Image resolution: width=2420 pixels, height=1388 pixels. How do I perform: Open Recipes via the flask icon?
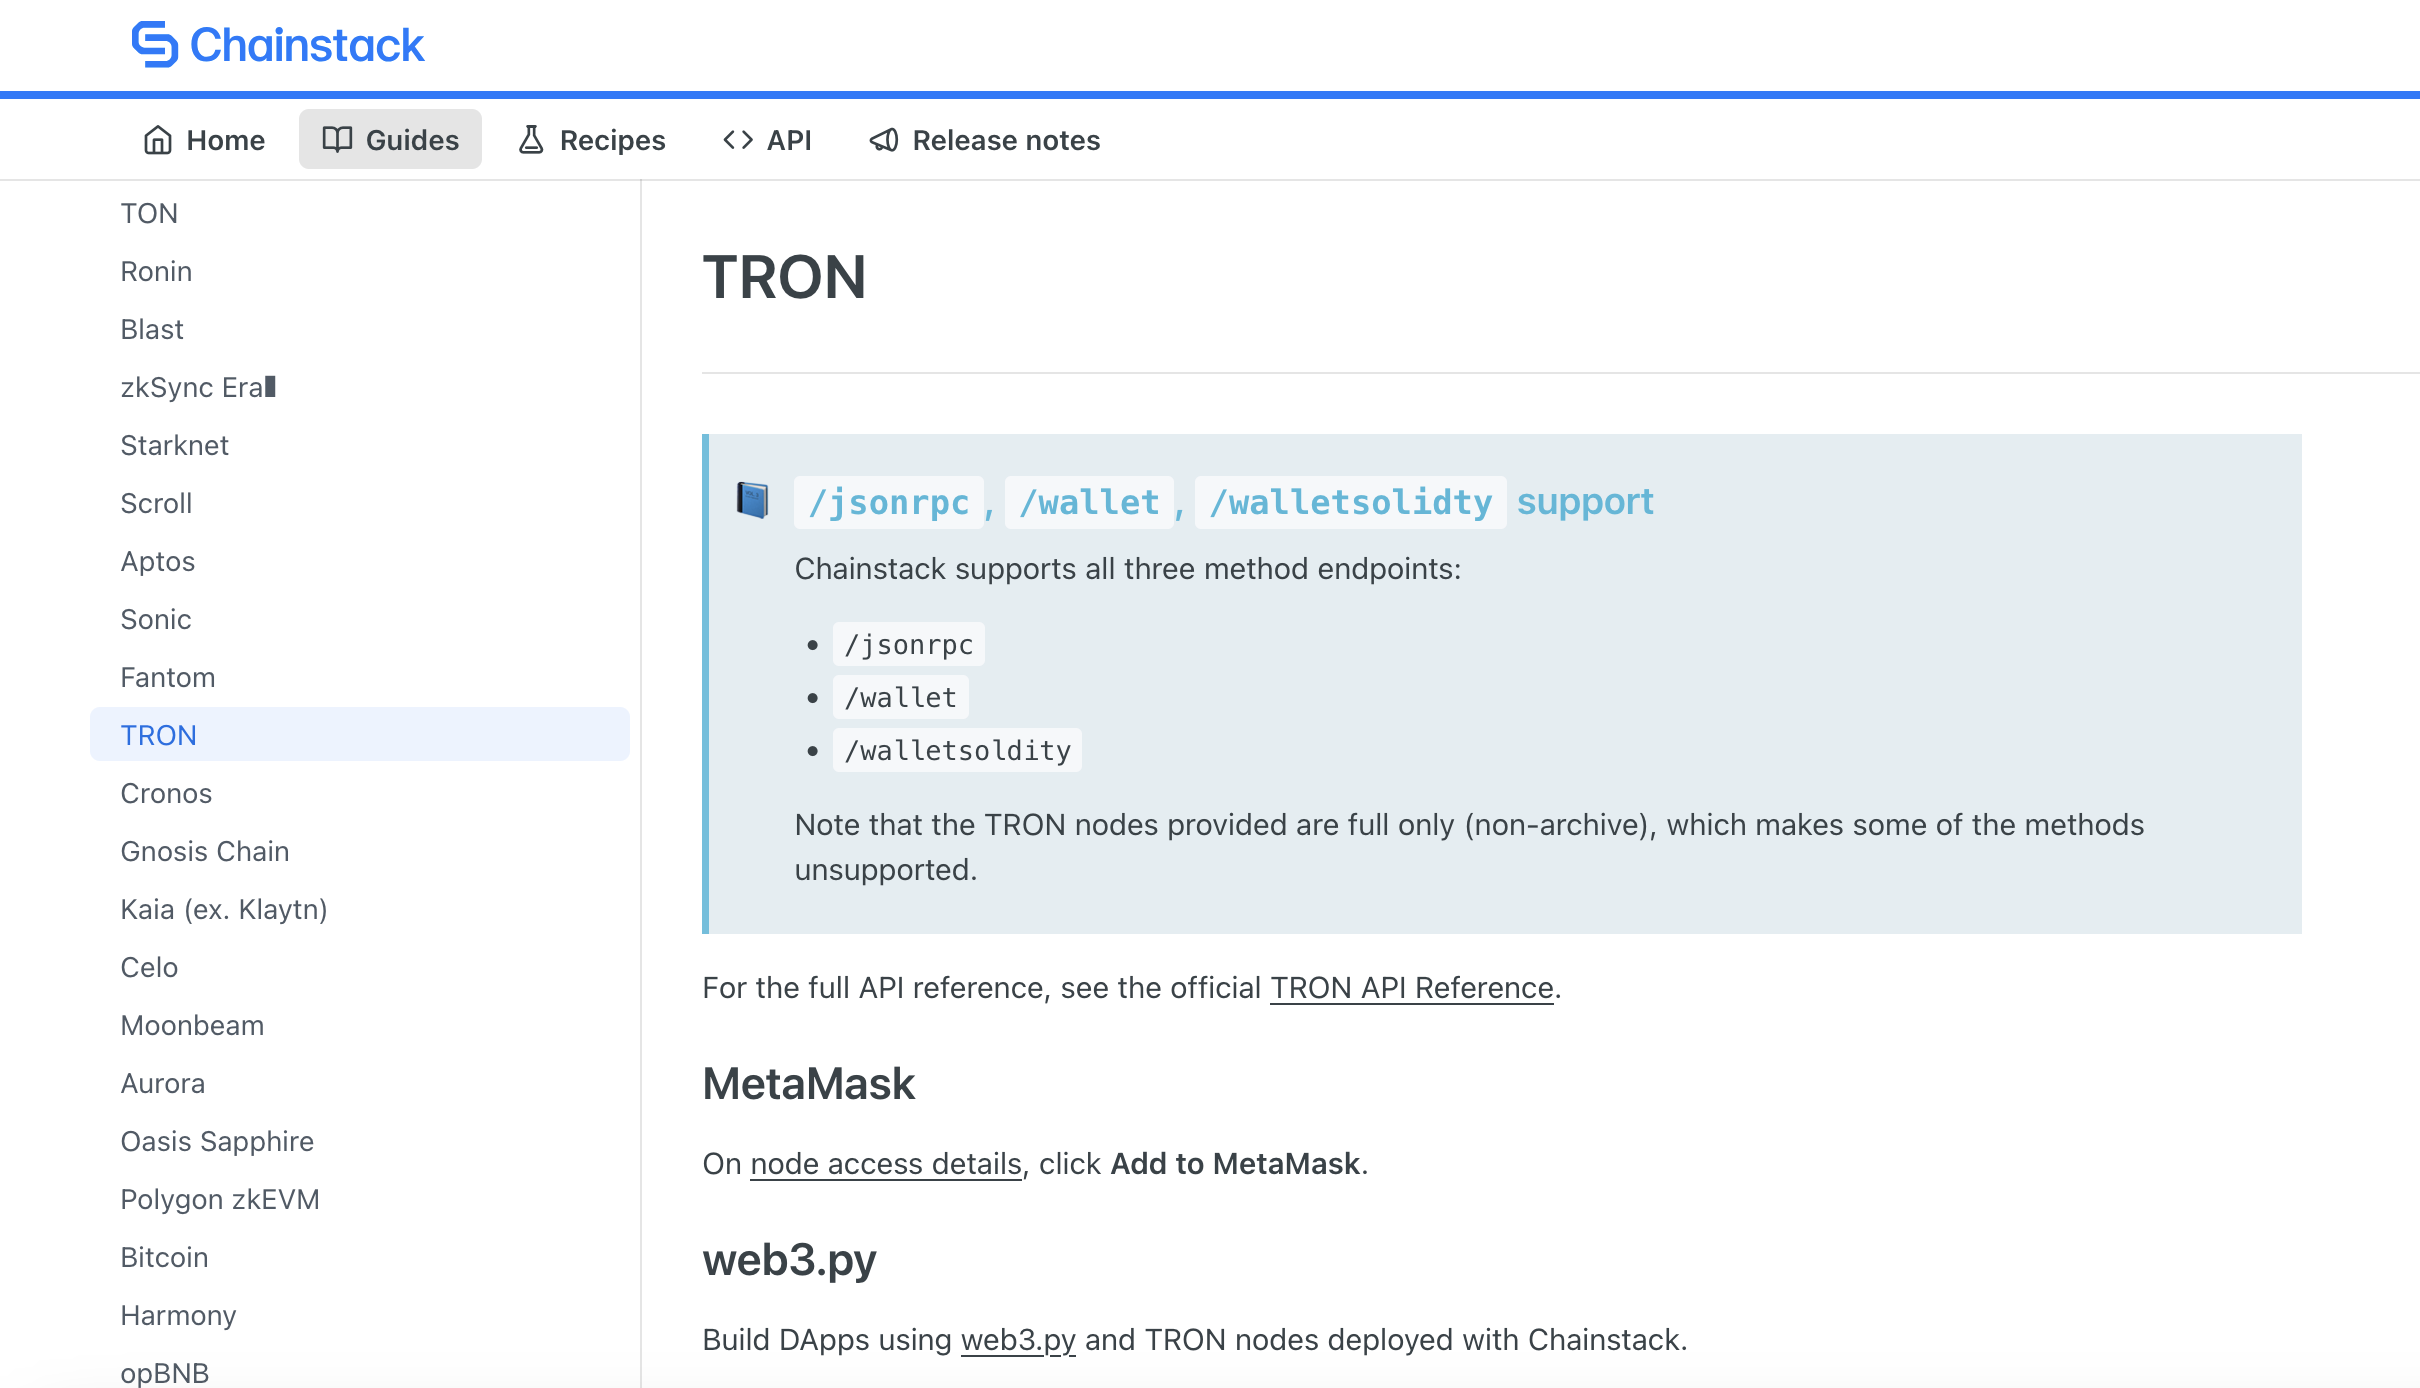point(531,140)
